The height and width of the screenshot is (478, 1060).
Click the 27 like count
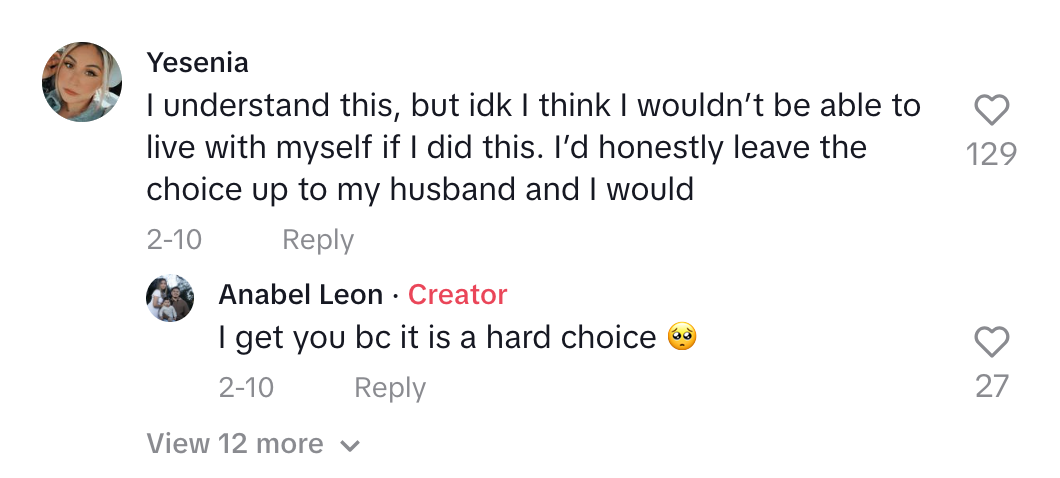pos(991,386)
